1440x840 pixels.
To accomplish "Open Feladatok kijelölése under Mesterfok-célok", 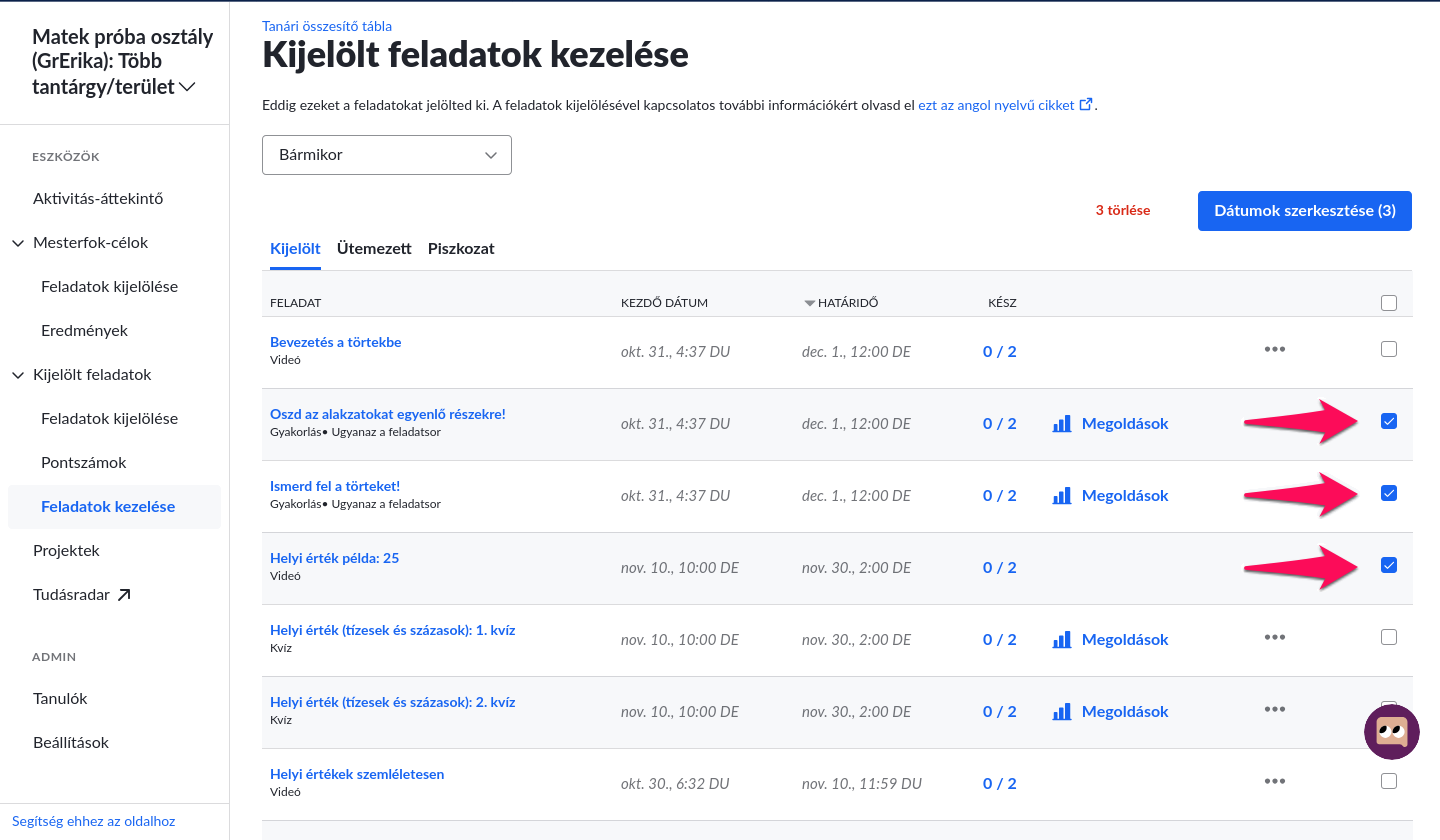I will pyautogui.click(x=109, y=287).
